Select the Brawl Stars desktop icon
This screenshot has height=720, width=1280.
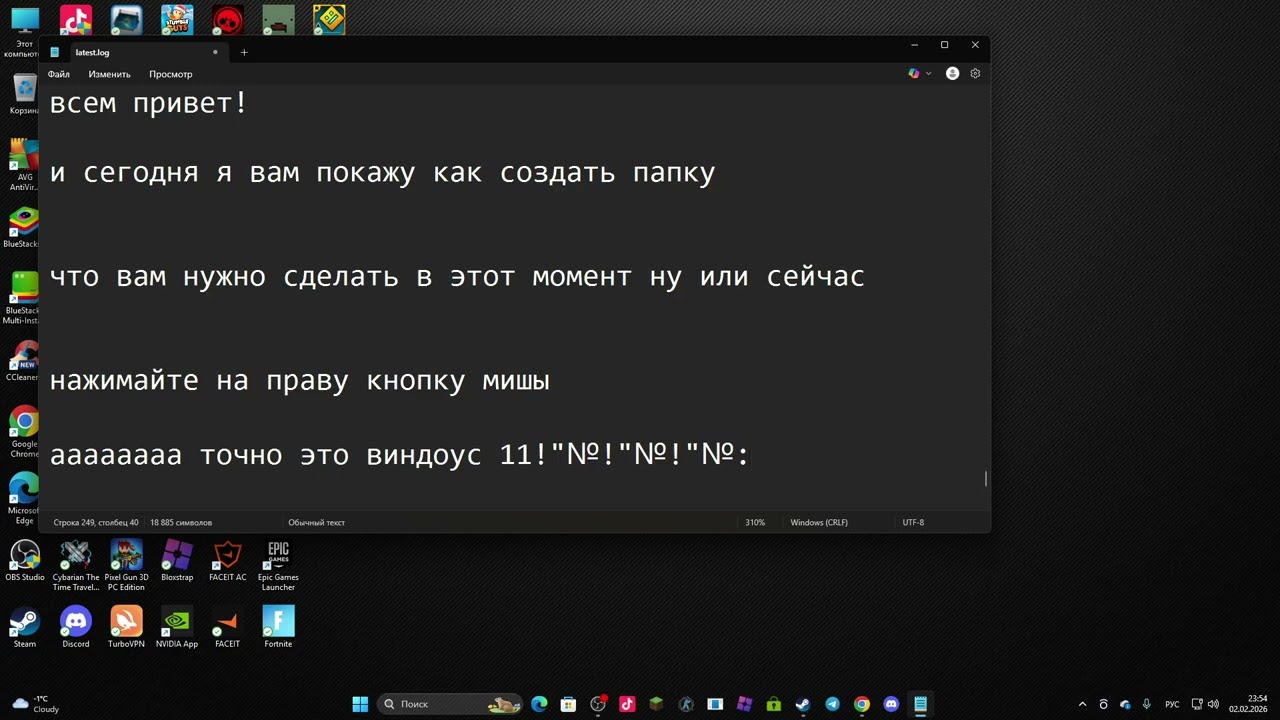point(228,20)
